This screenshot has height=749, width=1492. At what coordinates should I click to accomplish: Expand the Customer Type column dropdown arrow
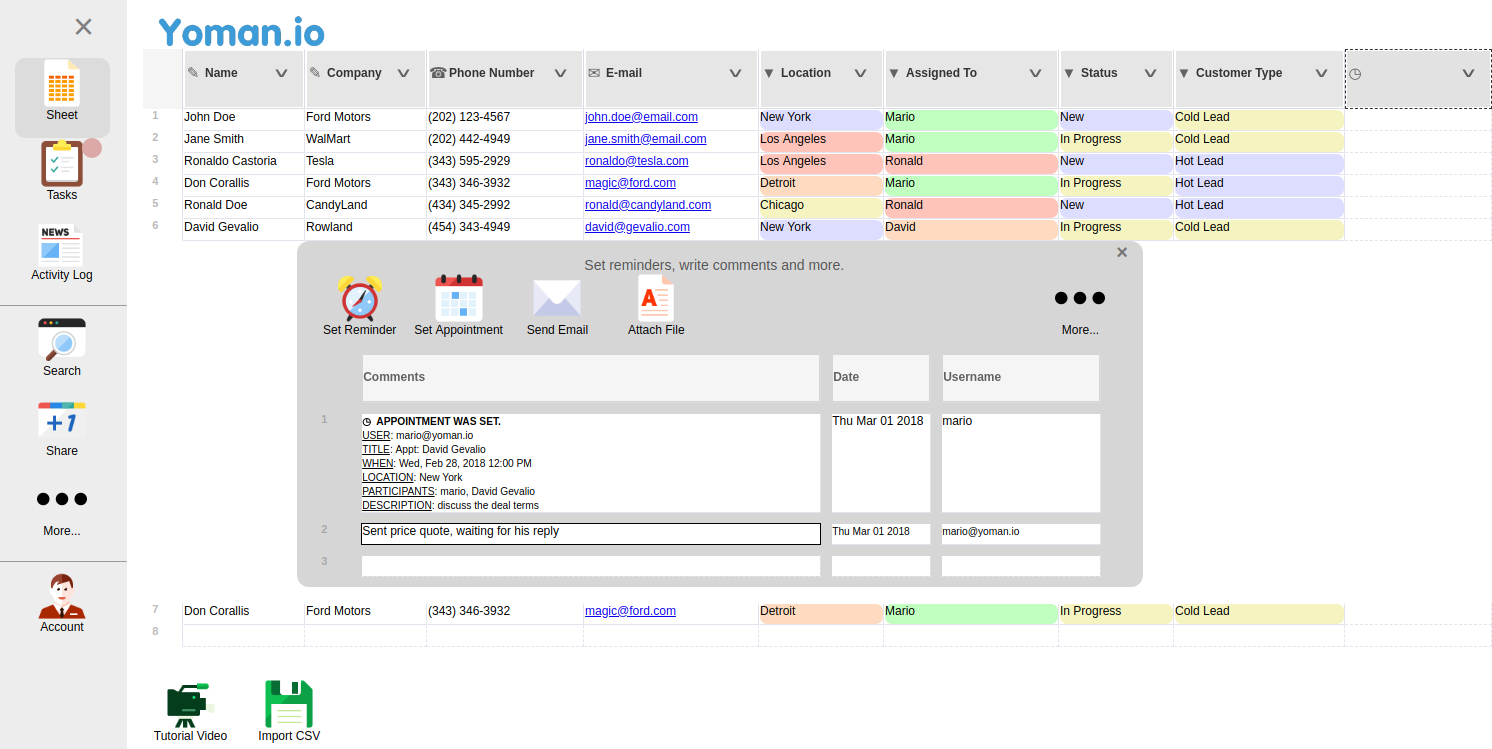(1322, 73)
